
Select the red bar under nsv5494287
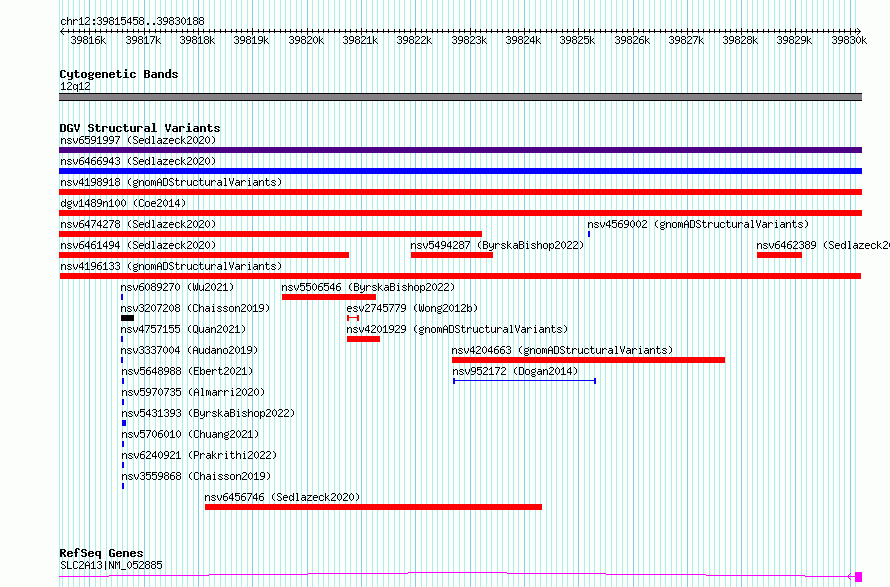452,255
